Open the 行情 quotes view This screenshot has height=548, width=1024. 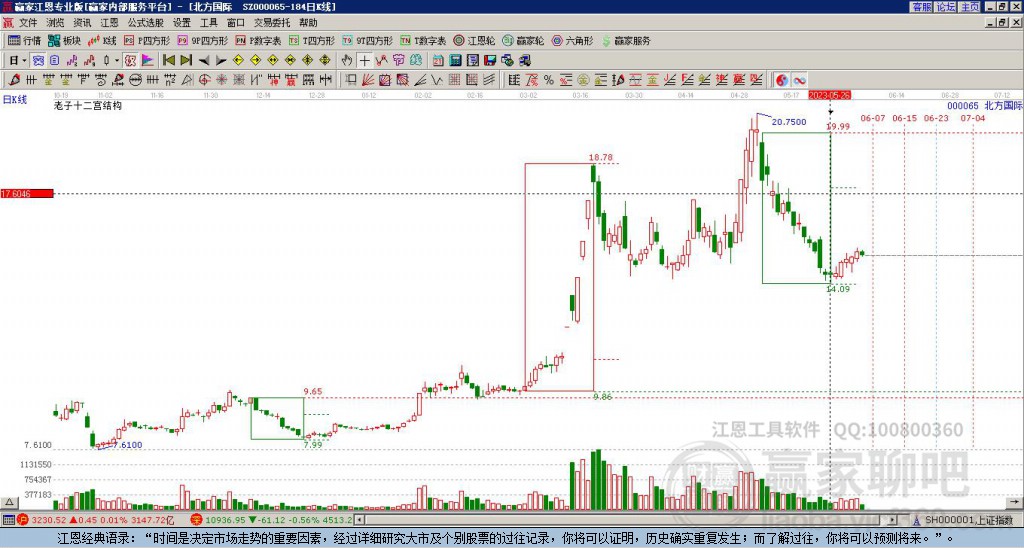[x=24, y=40]
